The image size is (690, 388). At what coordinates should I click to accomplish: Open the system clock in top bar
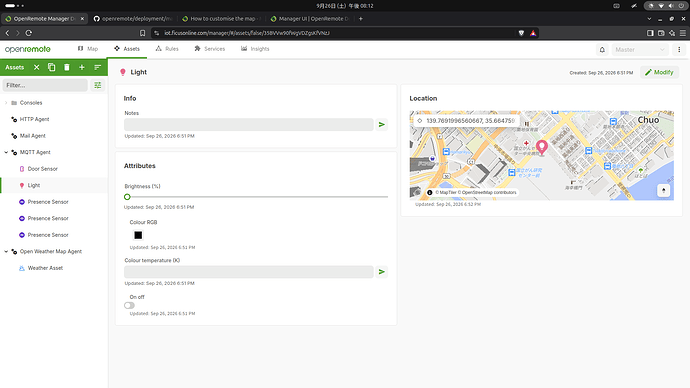pos(345,6)
